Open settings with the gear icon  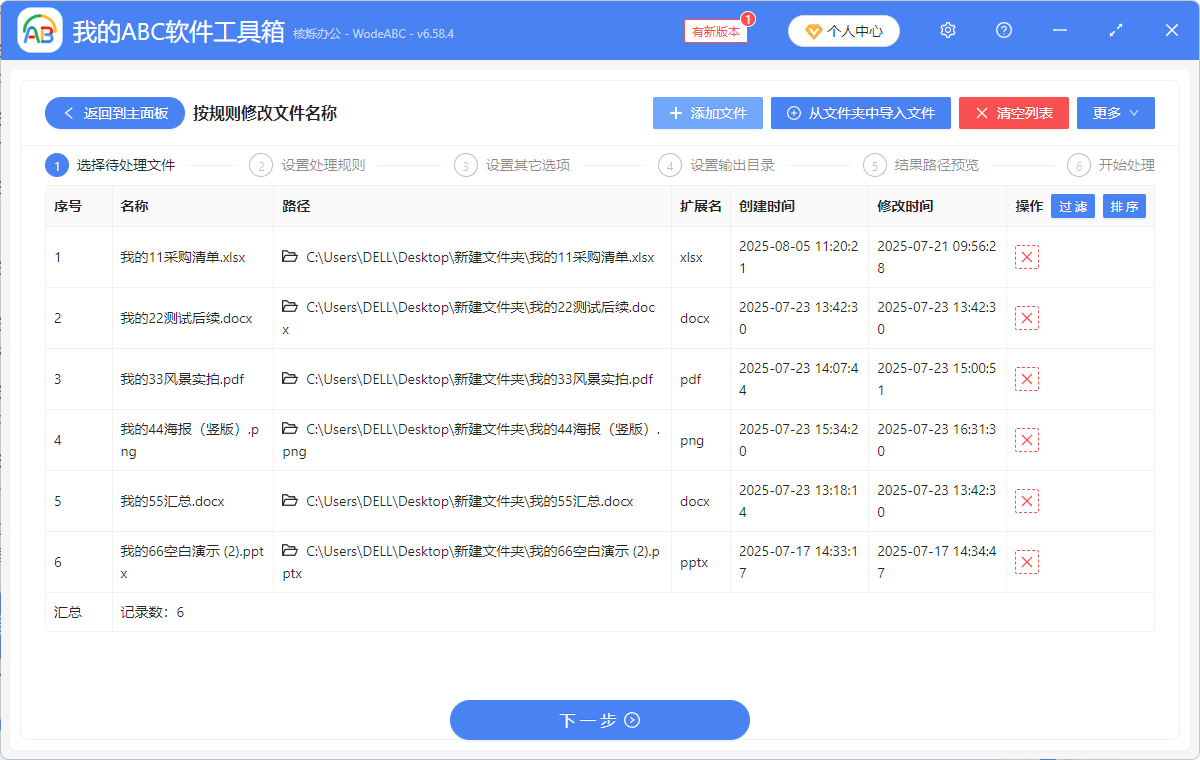coord(947,30)
